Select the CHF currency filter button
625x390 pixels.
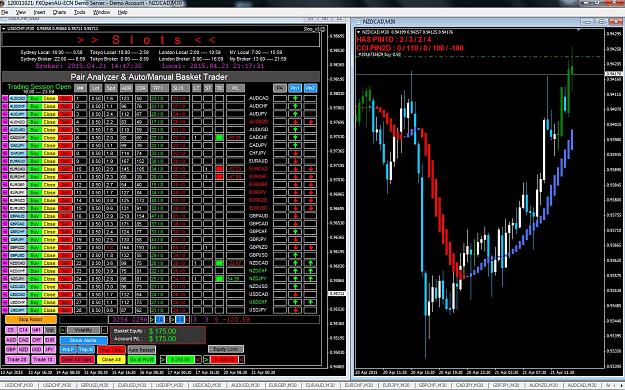click(x=37, y=340)
